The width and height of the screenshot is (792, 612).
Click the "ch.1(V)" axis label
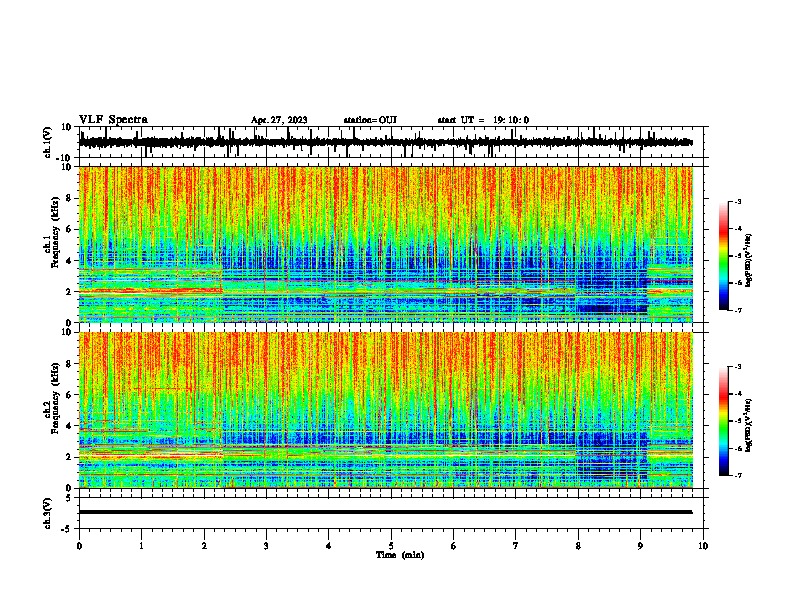pos(48,142)
